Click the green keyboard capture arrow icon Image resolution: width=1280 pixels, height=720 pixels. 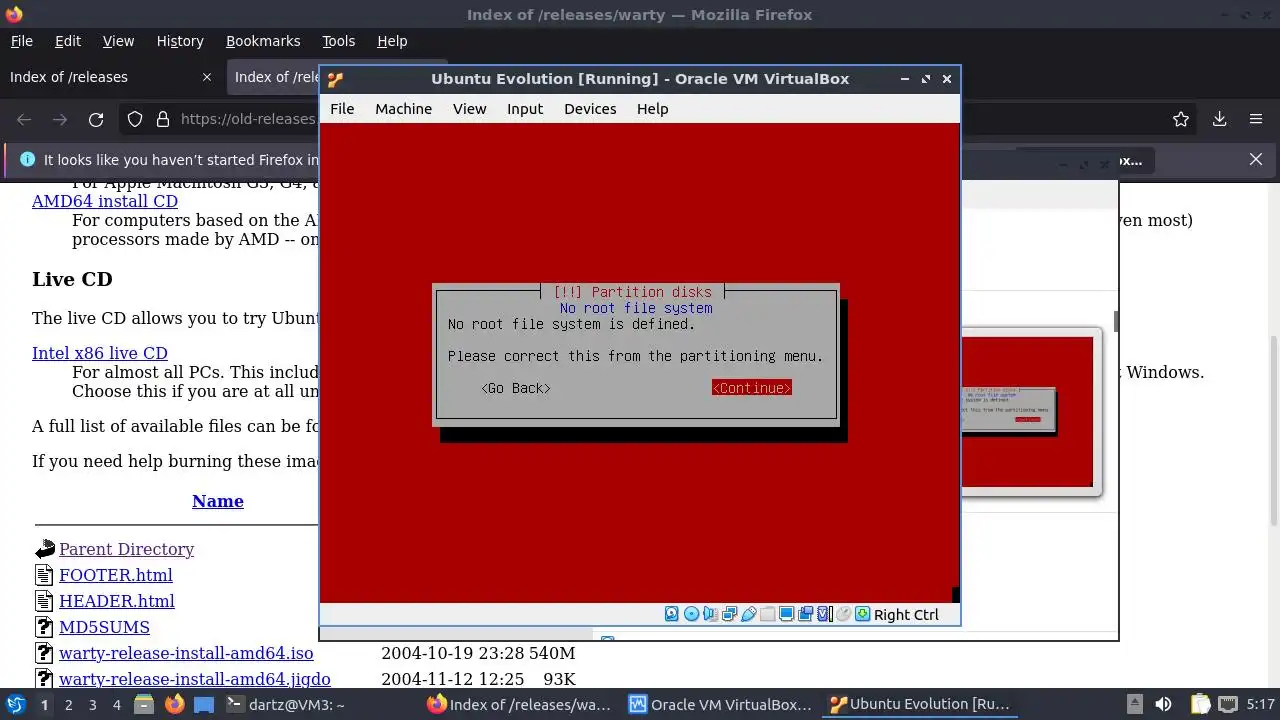point(863,614)
